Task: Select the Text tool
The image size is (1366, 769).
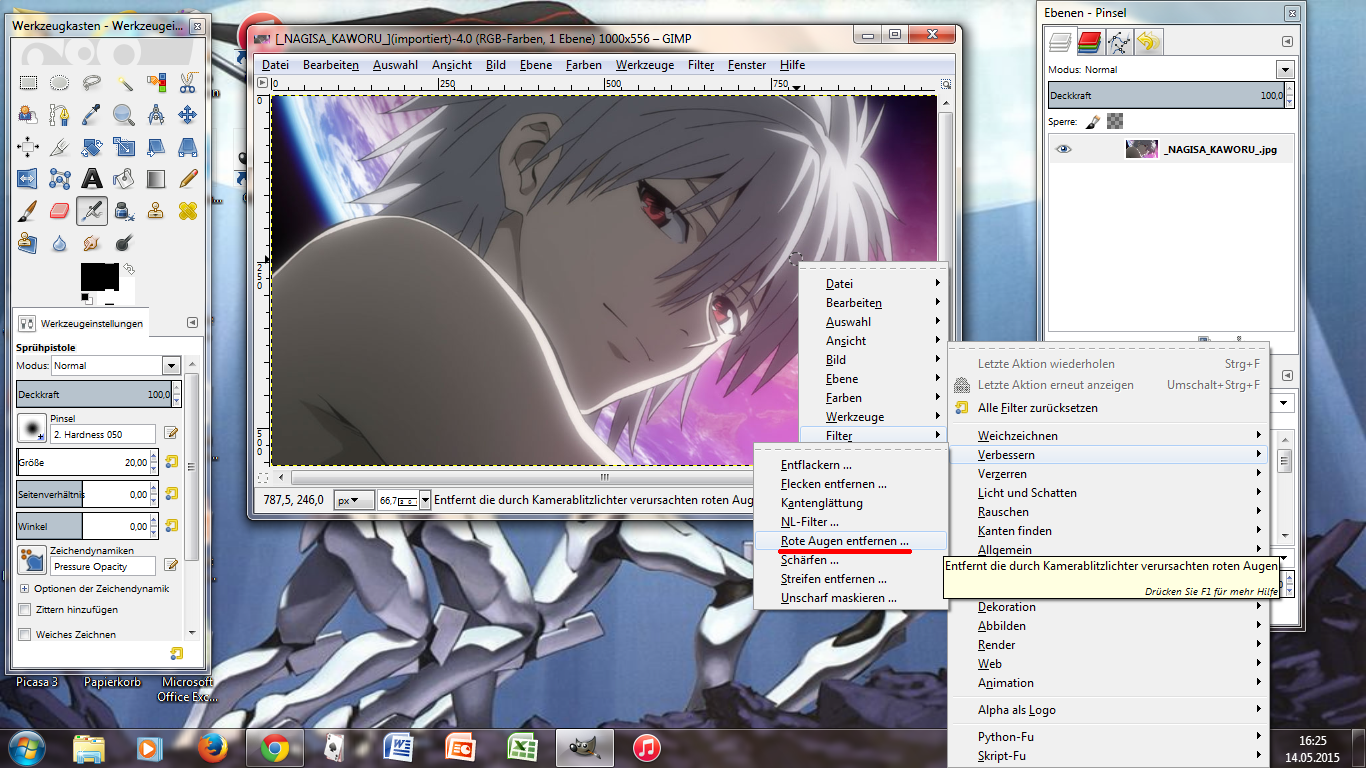Action: (x=92, y=179)
